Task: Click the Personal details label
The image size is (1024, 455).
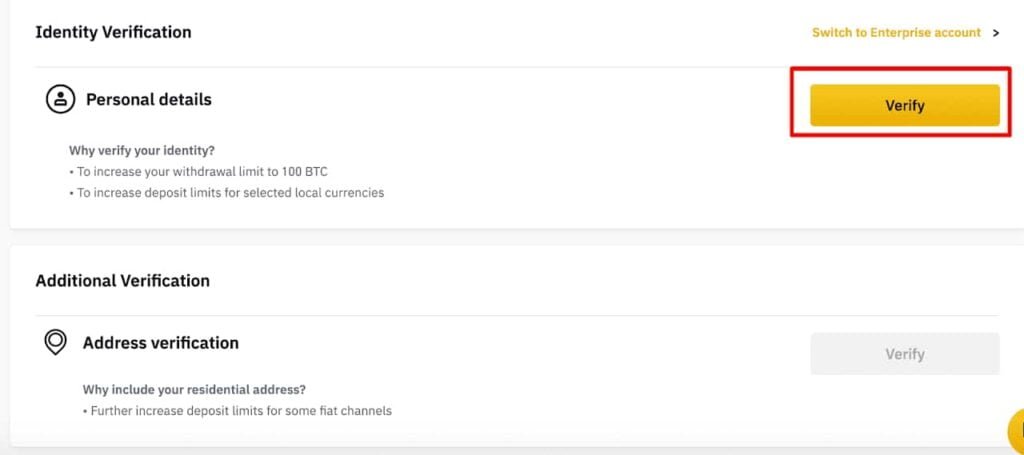Action: (149, 99)
